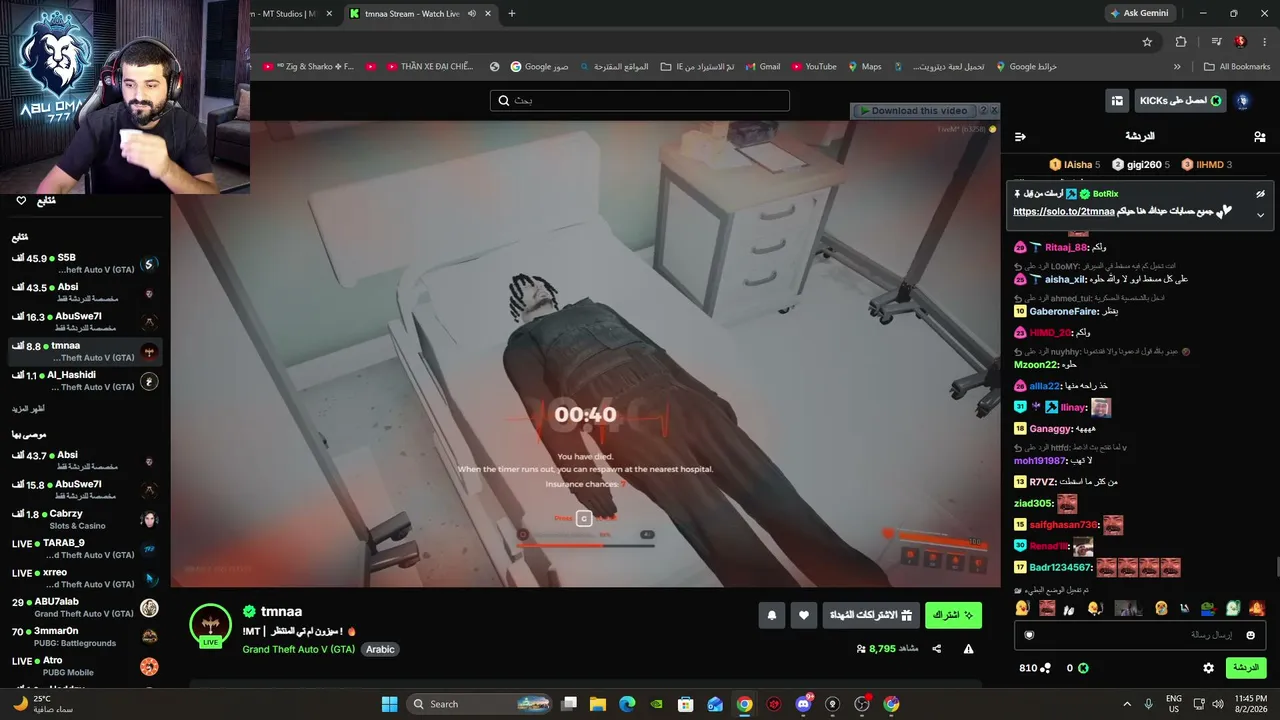Open File Explorer from the taskbar

coord(598,704)
